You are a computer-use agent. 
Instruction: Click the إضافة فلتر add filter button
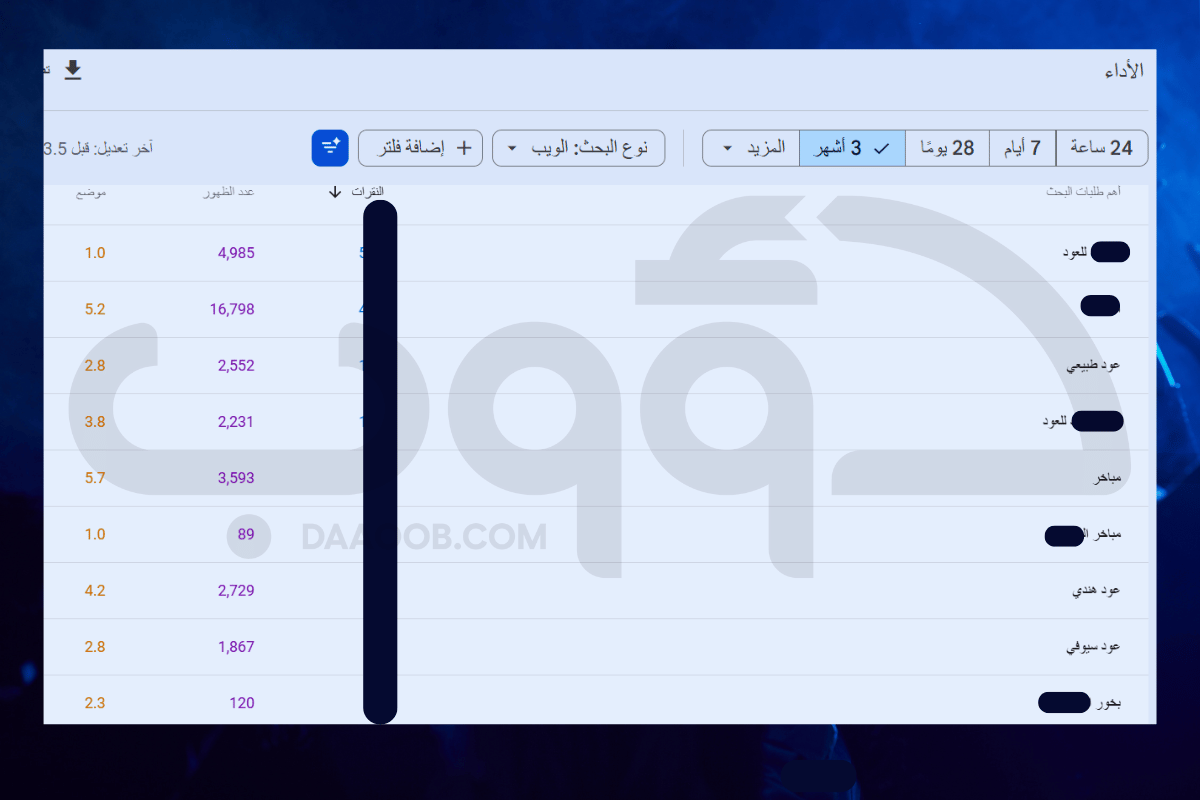click(420, 148)
